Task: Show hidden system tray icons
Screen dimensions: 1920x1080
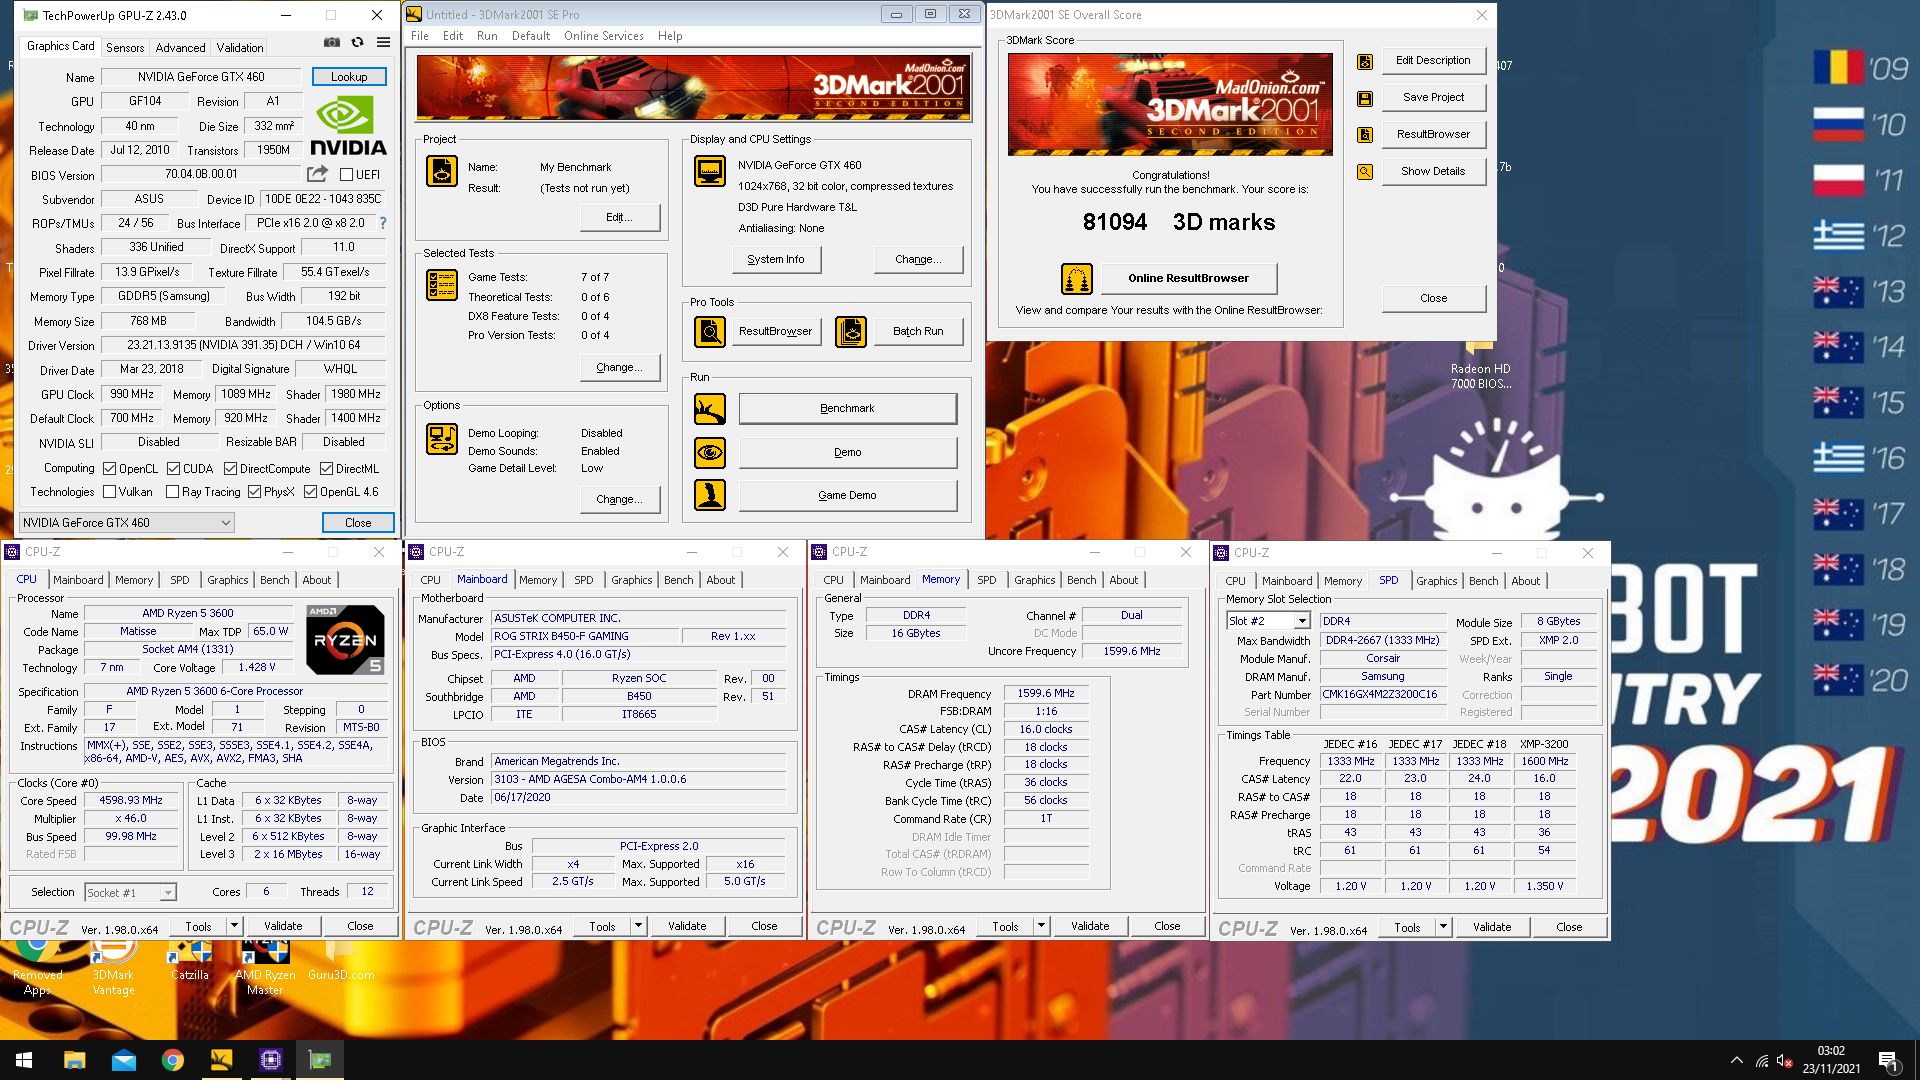Action: 1736,1060
